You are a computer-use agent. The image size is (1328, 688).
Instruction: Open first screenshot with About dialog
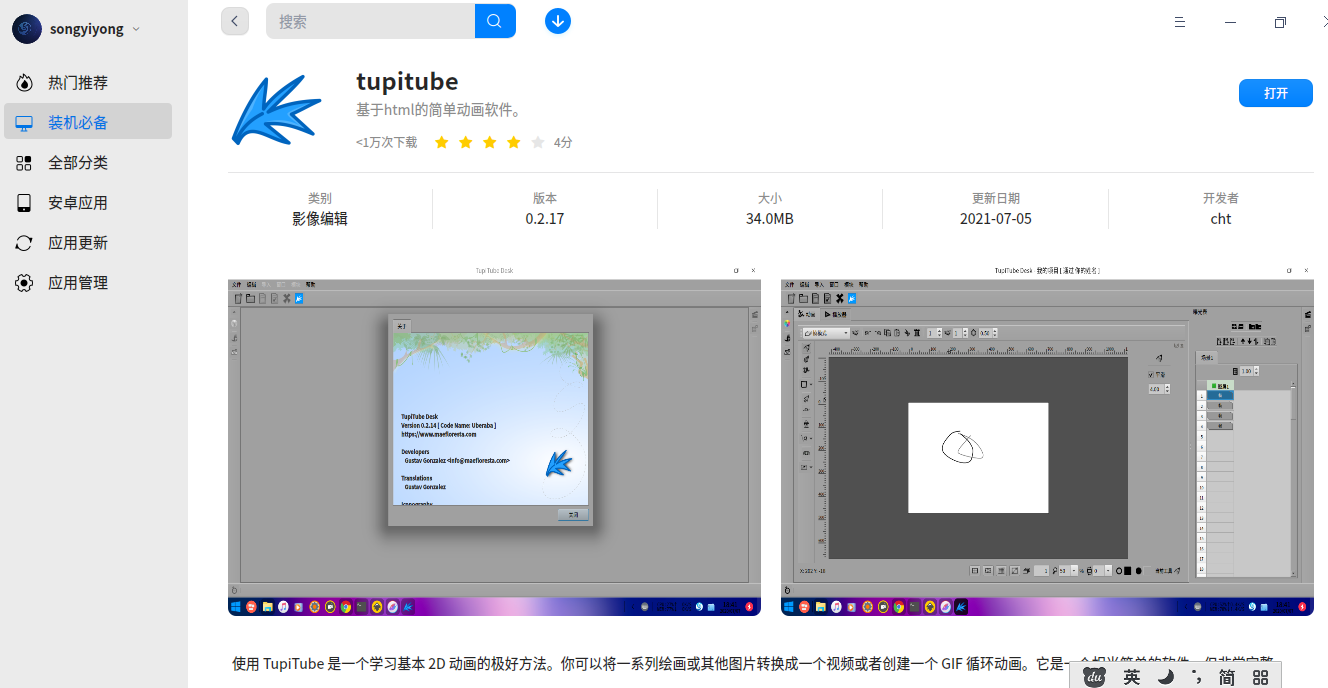[x=494, y=440]
